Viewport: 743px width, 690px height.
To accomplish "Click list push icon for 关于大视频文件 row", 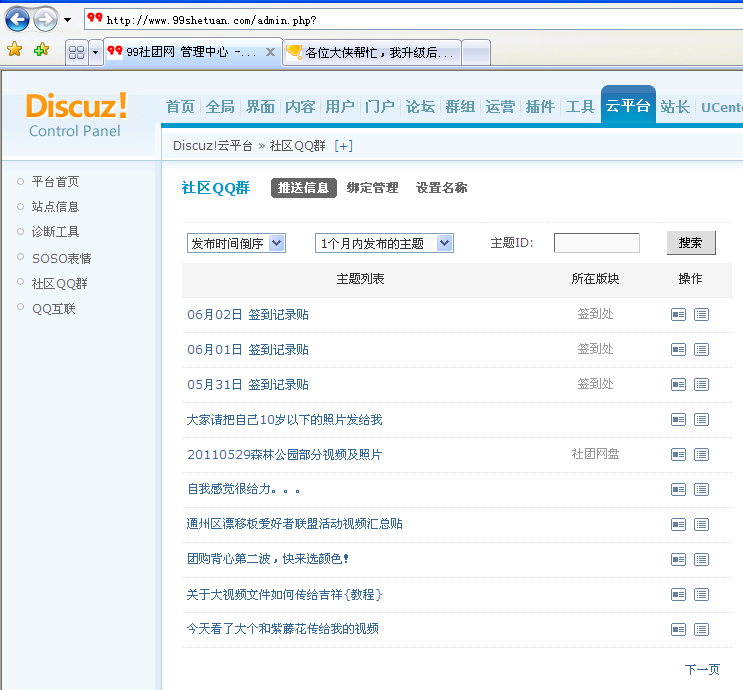I will click(x=701, y=595).
